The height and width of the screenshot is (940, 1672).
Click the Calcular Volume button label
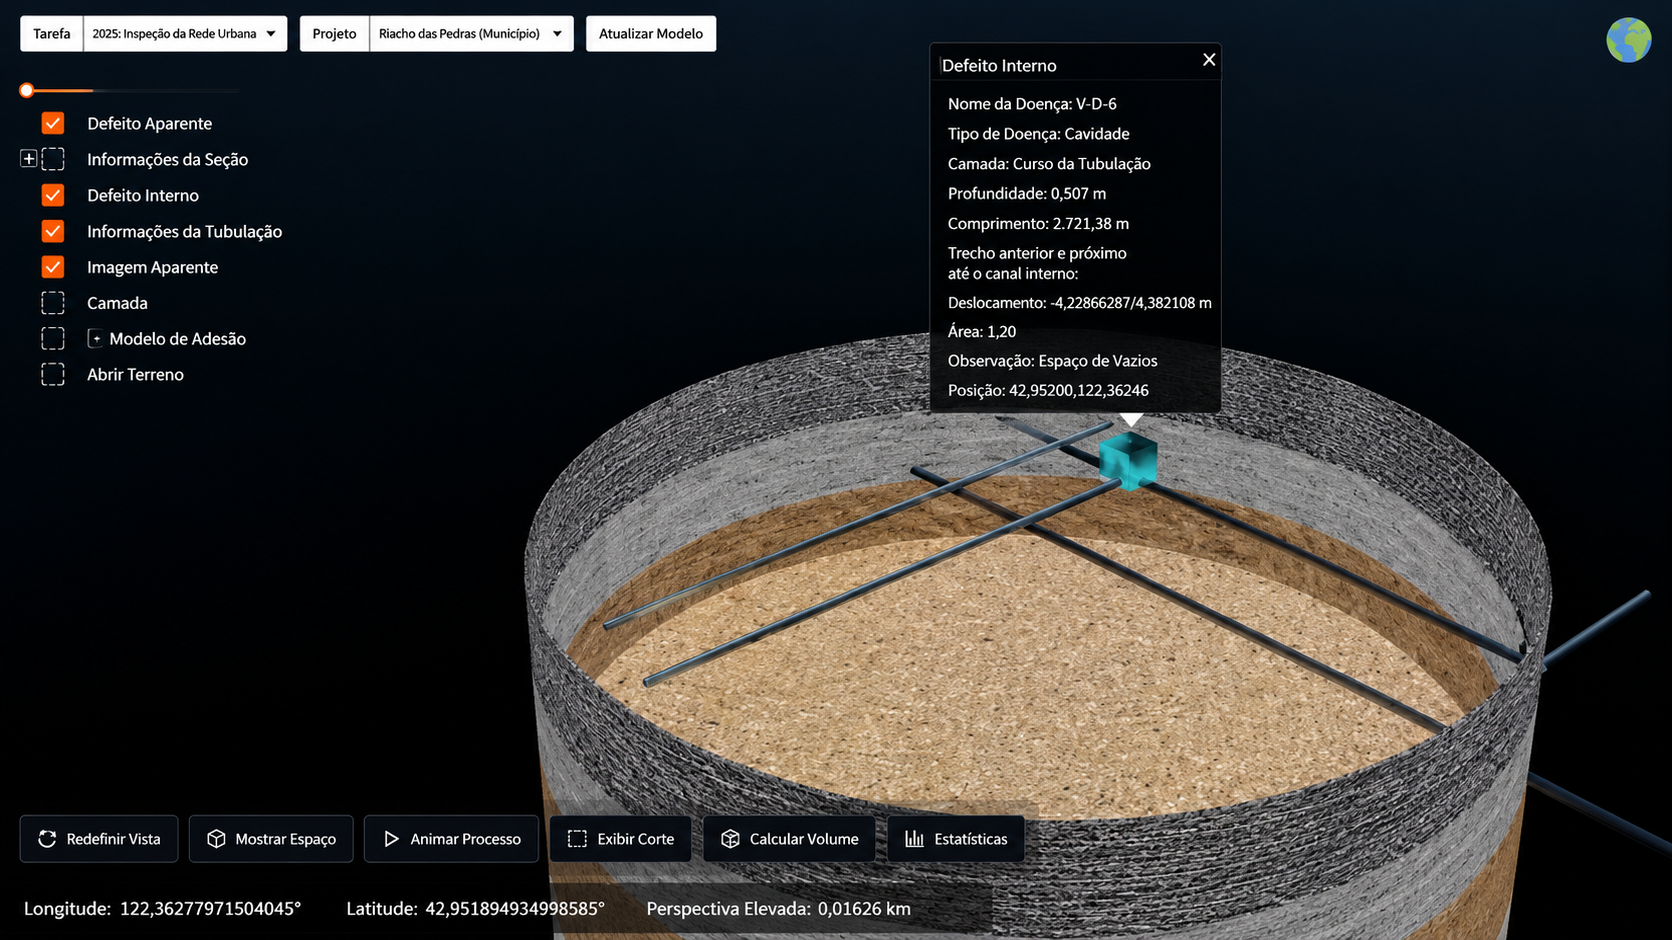[804, 839]
